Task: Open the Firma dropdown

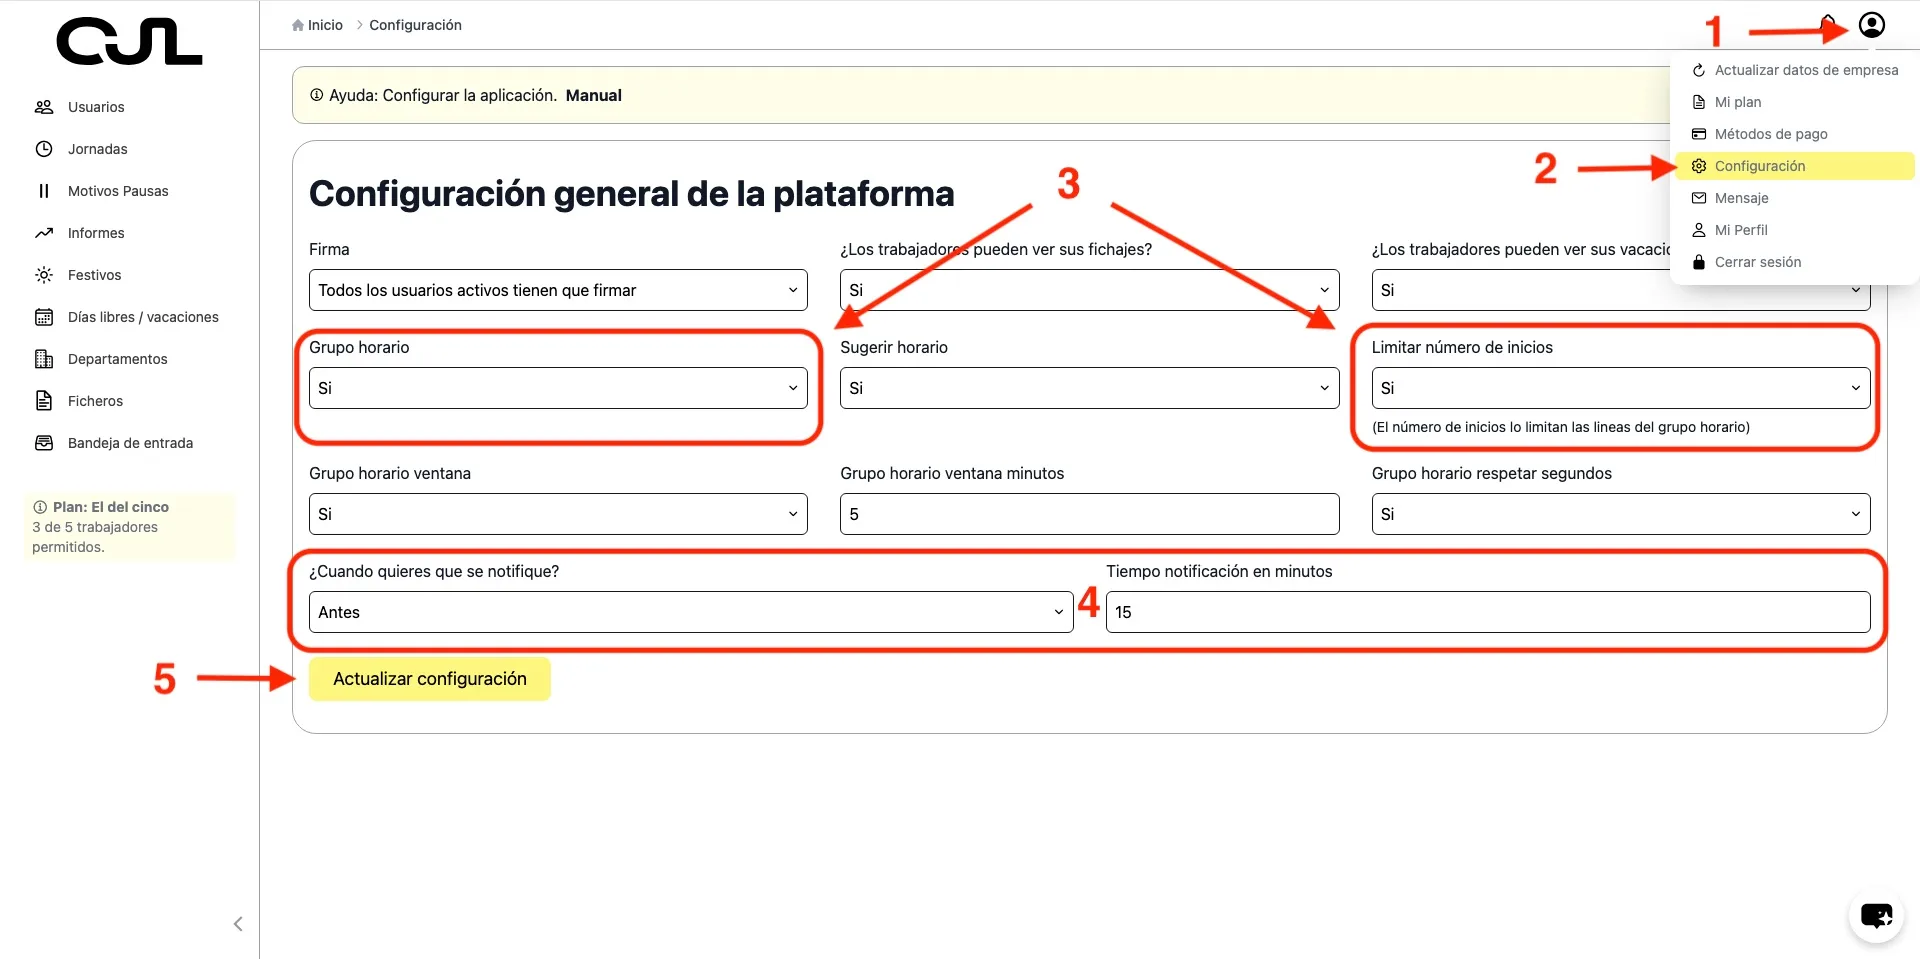Action: (558, 290)
